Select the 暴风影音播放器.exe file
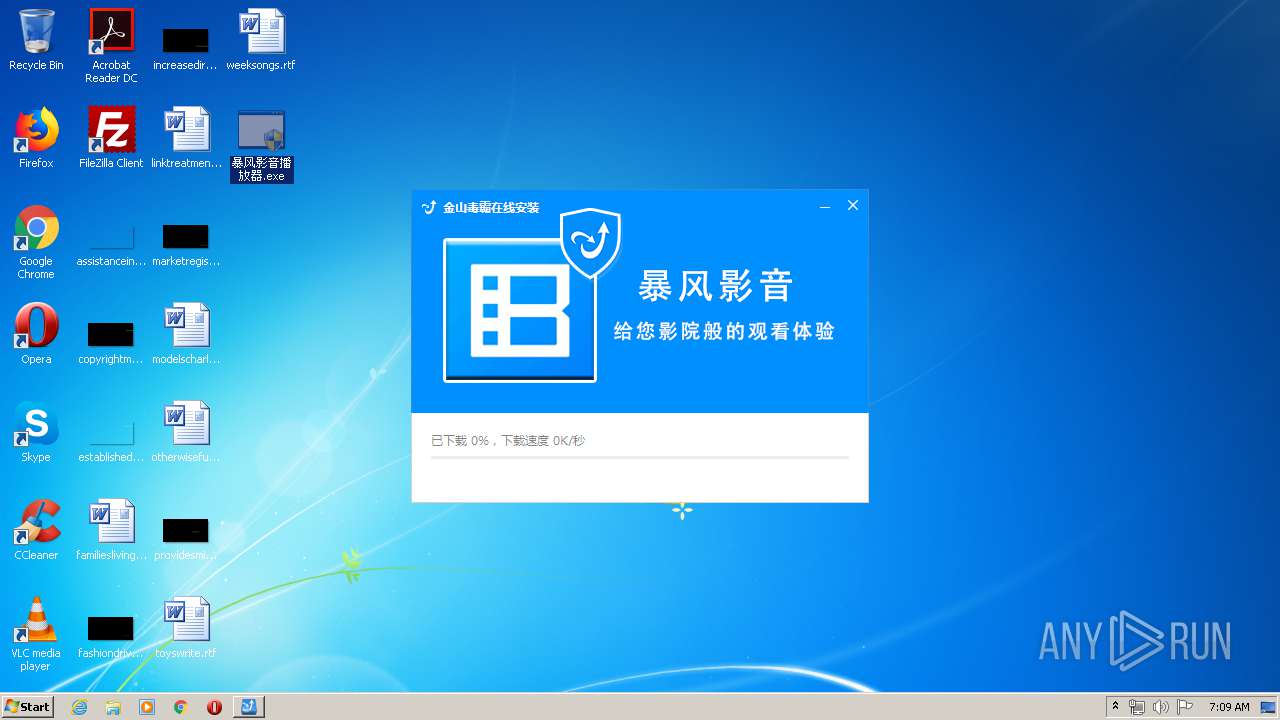Screen dimensions: 1280x720 click(261, 146)
